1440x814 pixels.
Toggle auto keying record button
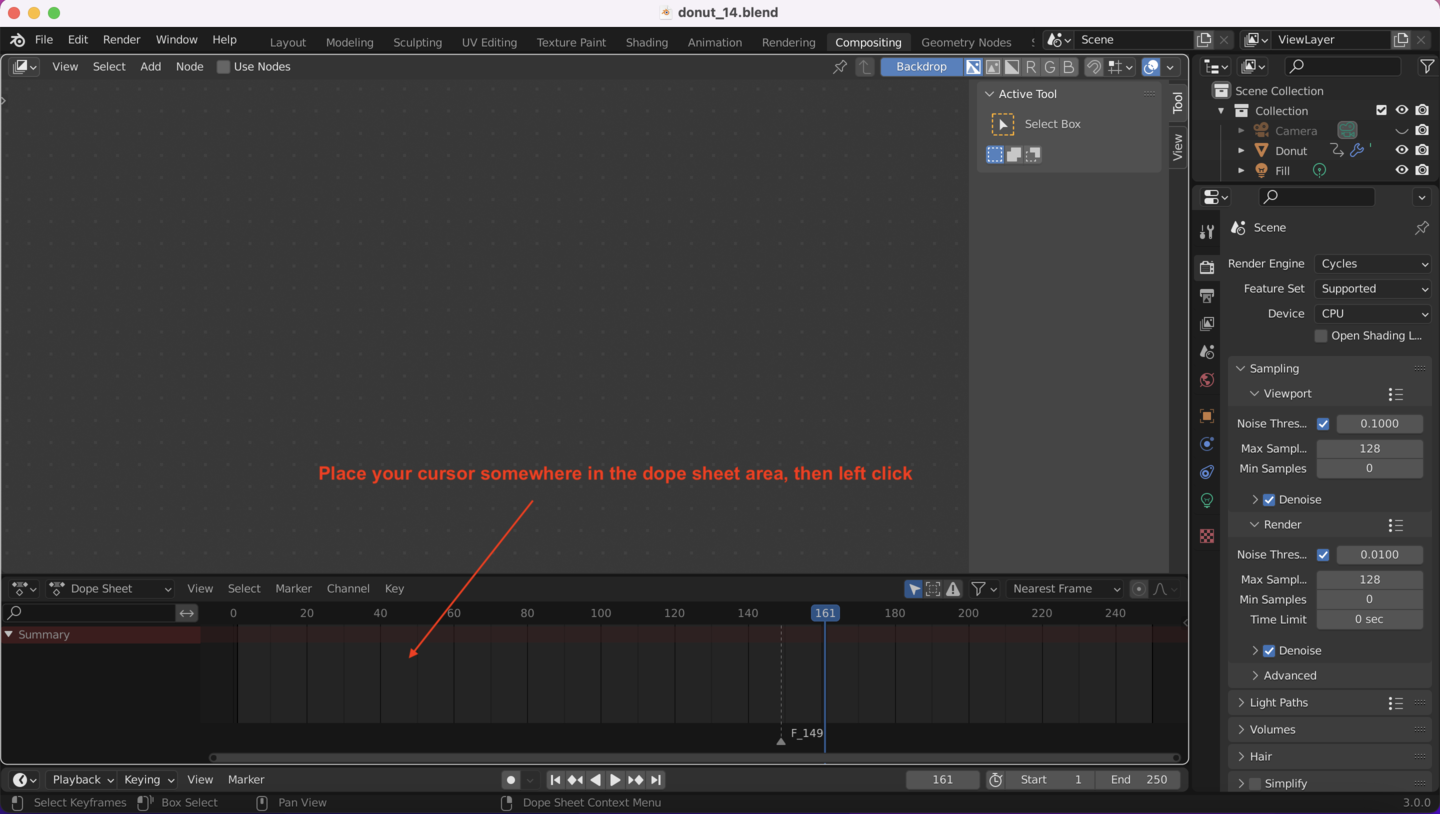[x=511, y=780]
